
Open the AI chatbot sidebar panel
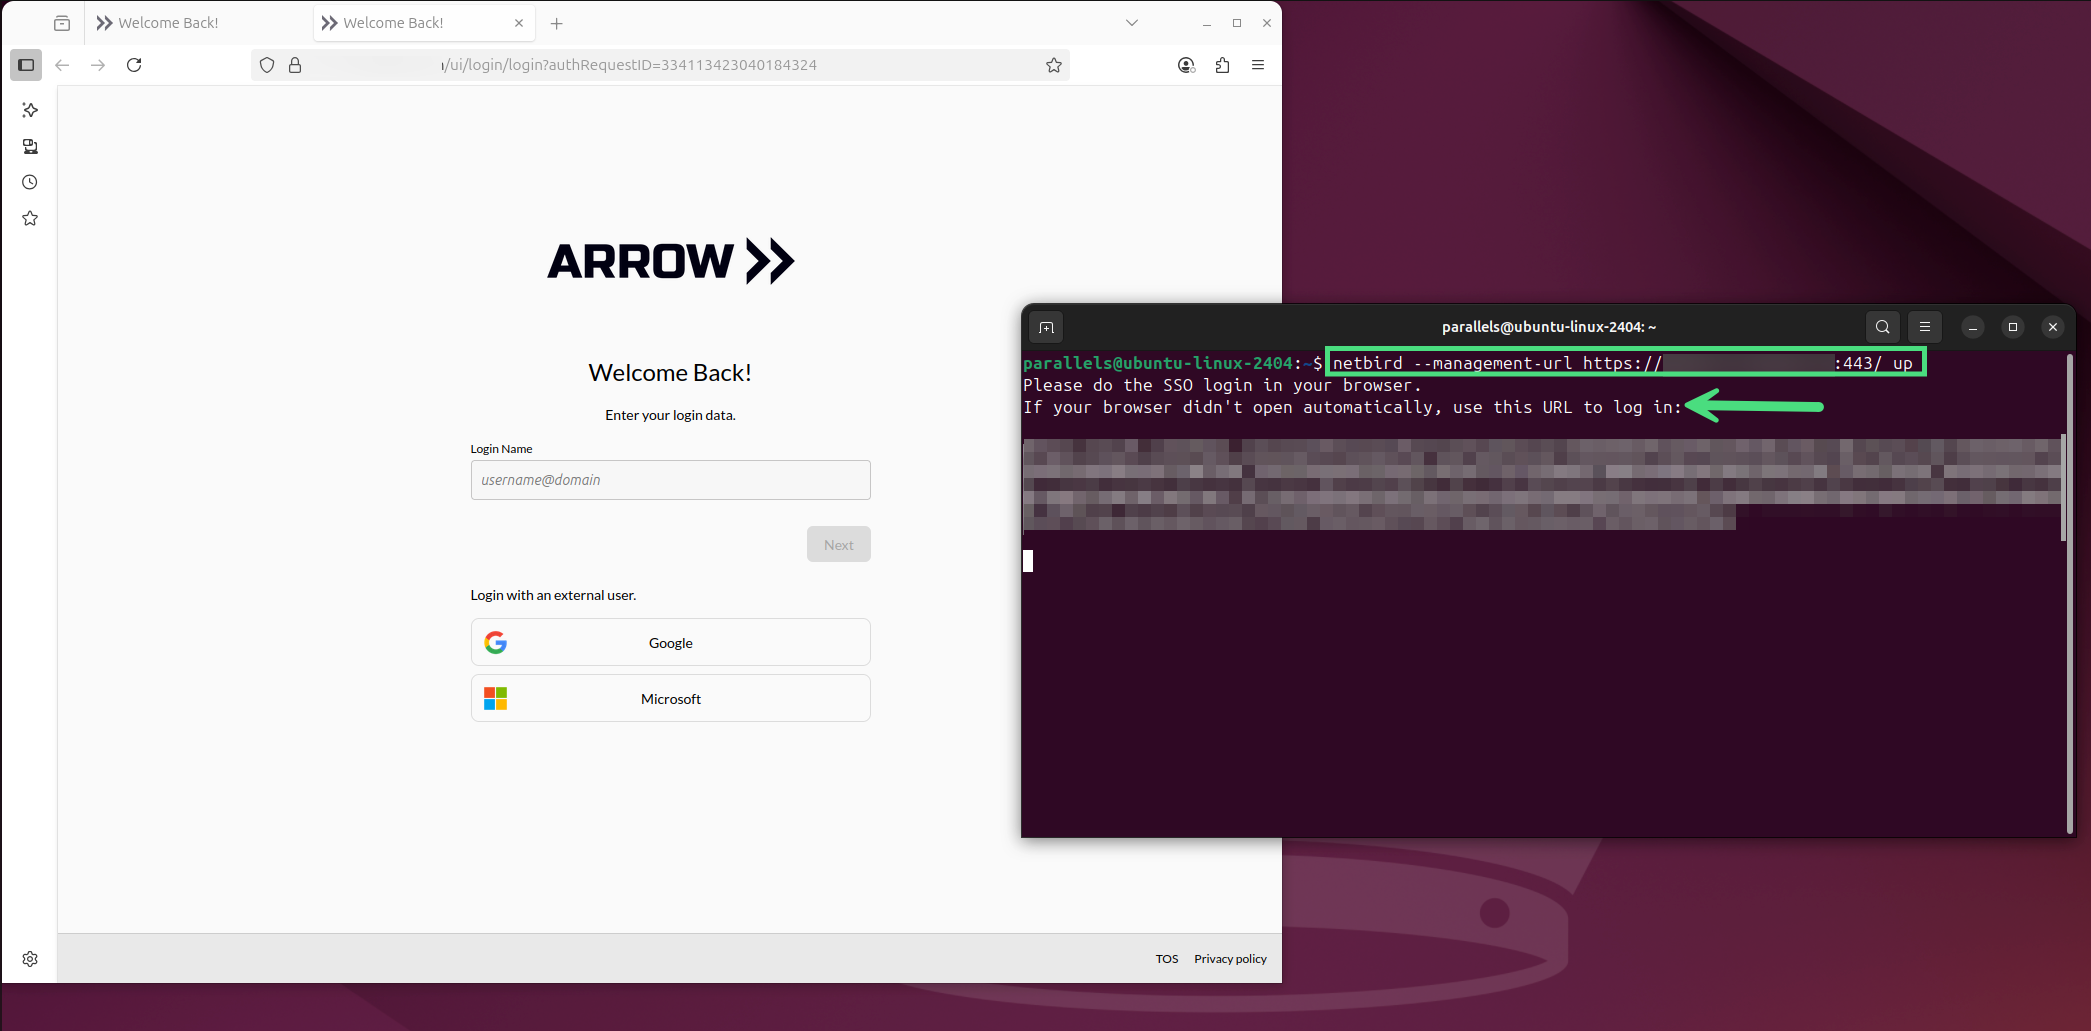[29, 110]
